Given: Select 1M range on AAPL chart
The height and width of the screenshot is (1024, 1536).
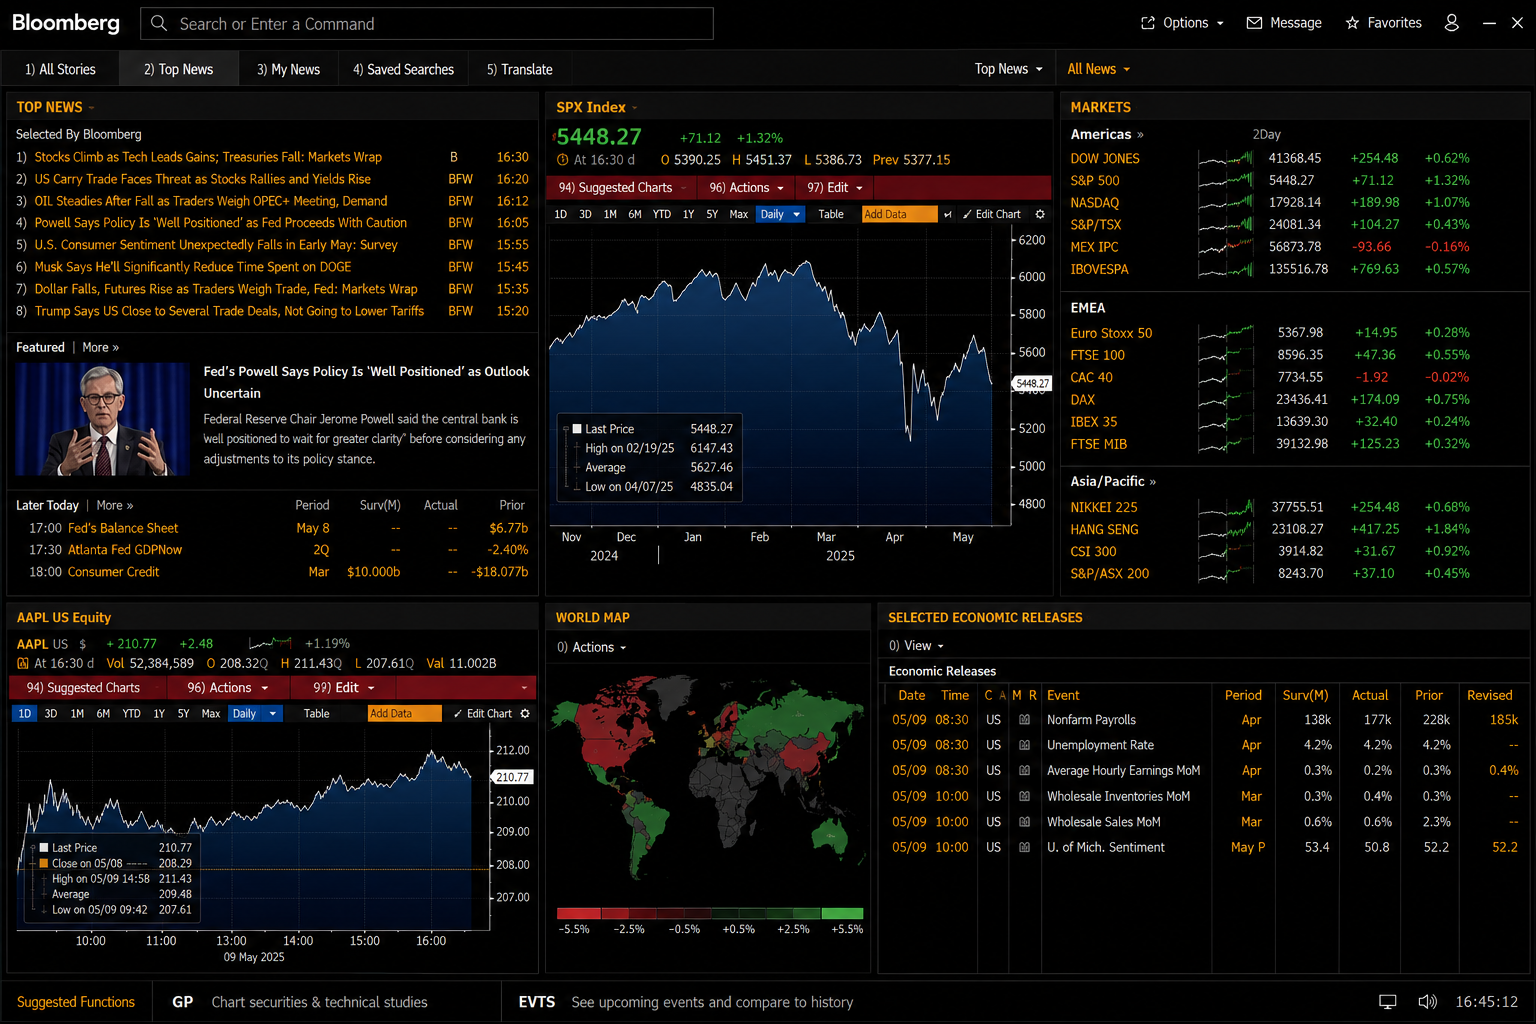Looking at the screenshot, I should 77,713.
